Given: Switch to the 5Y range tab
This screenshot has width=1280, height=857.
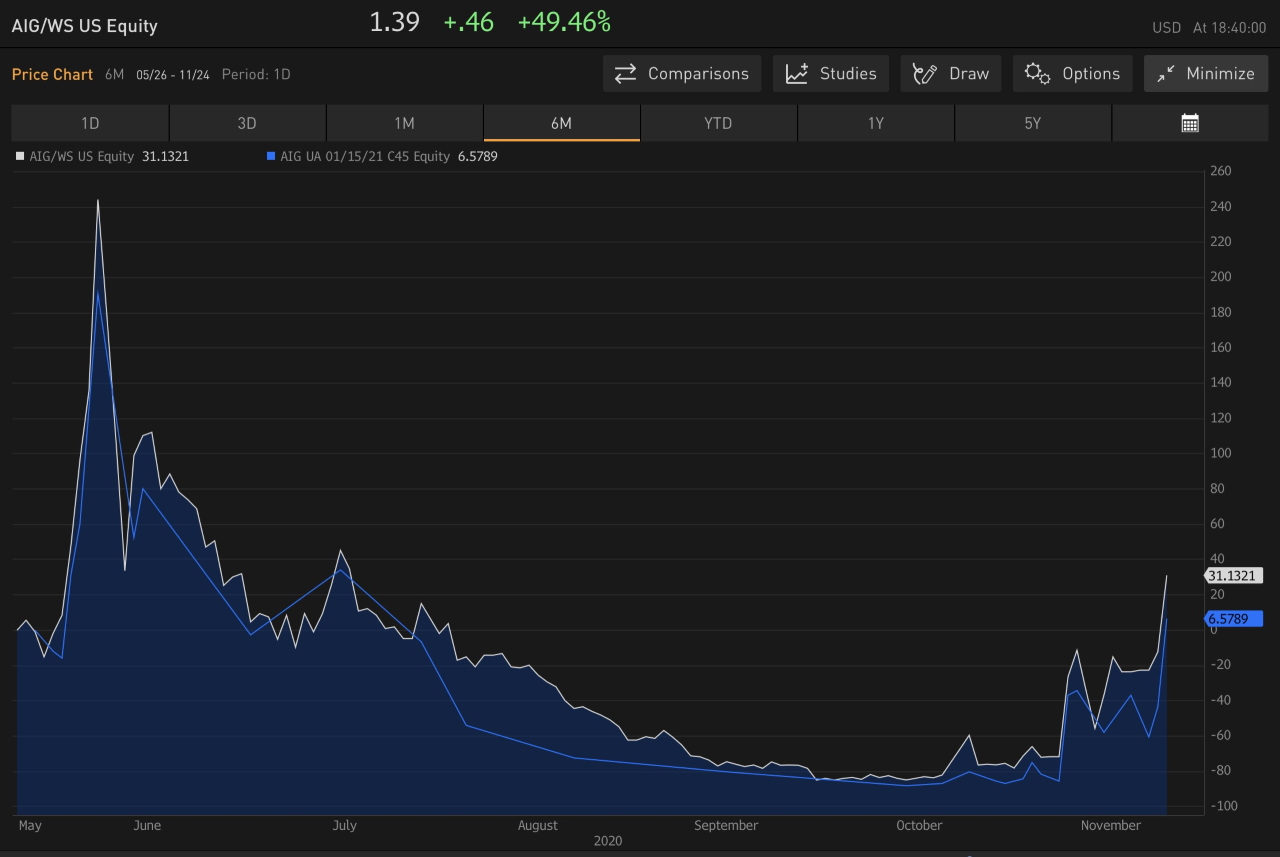Looking at the screenshot, I should (1032, 123).
